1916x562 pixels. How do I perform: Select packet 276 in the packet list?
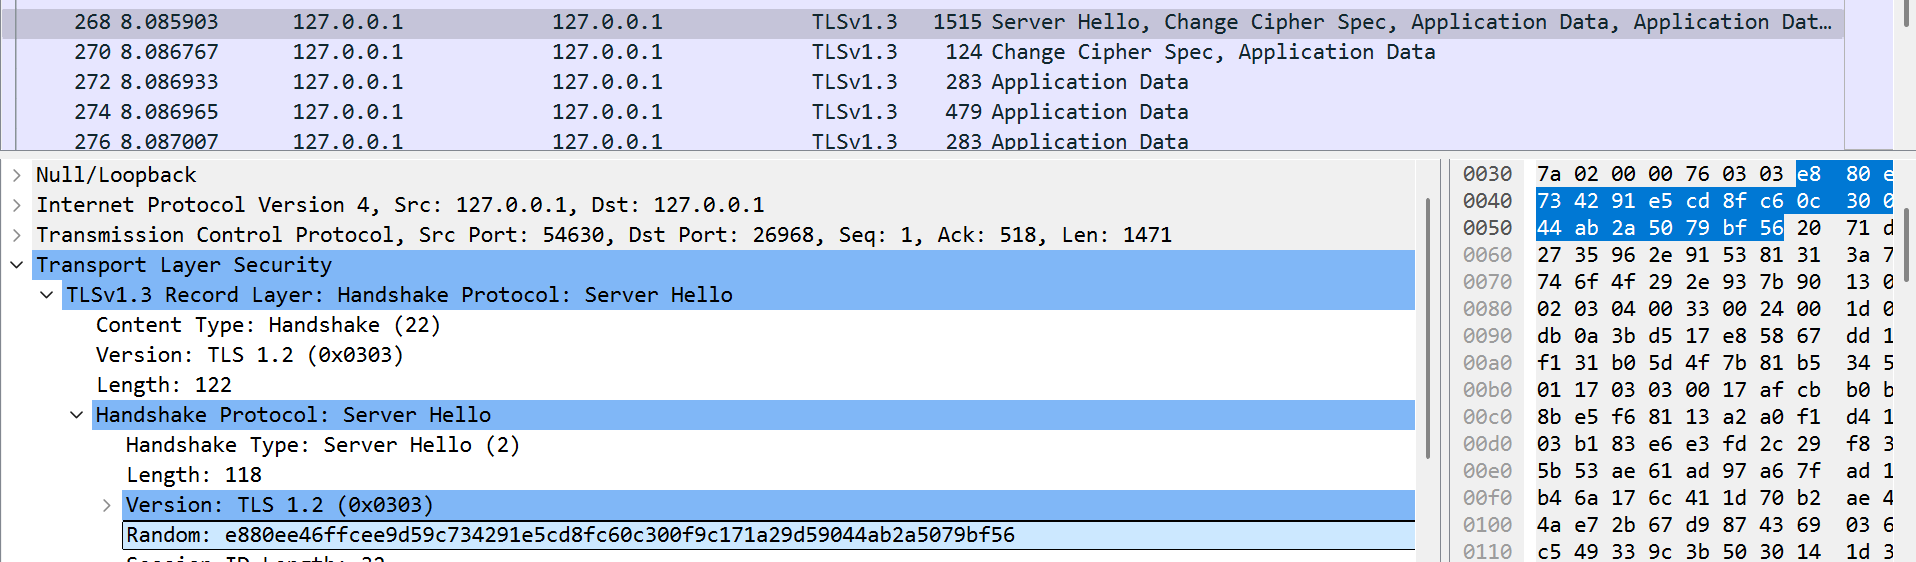pyautogui.click(x=900, y=141)
